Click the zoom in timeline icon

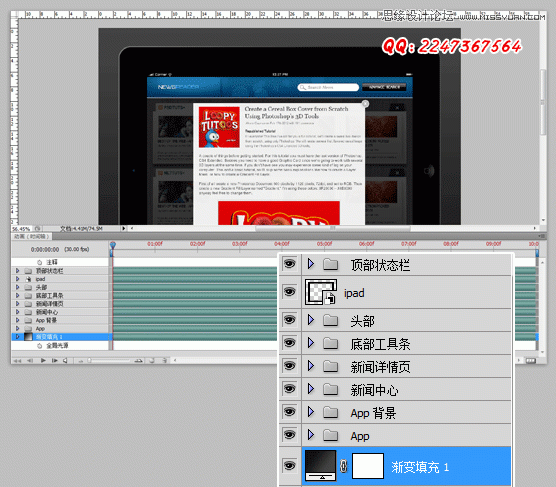[x=139, y=361]
